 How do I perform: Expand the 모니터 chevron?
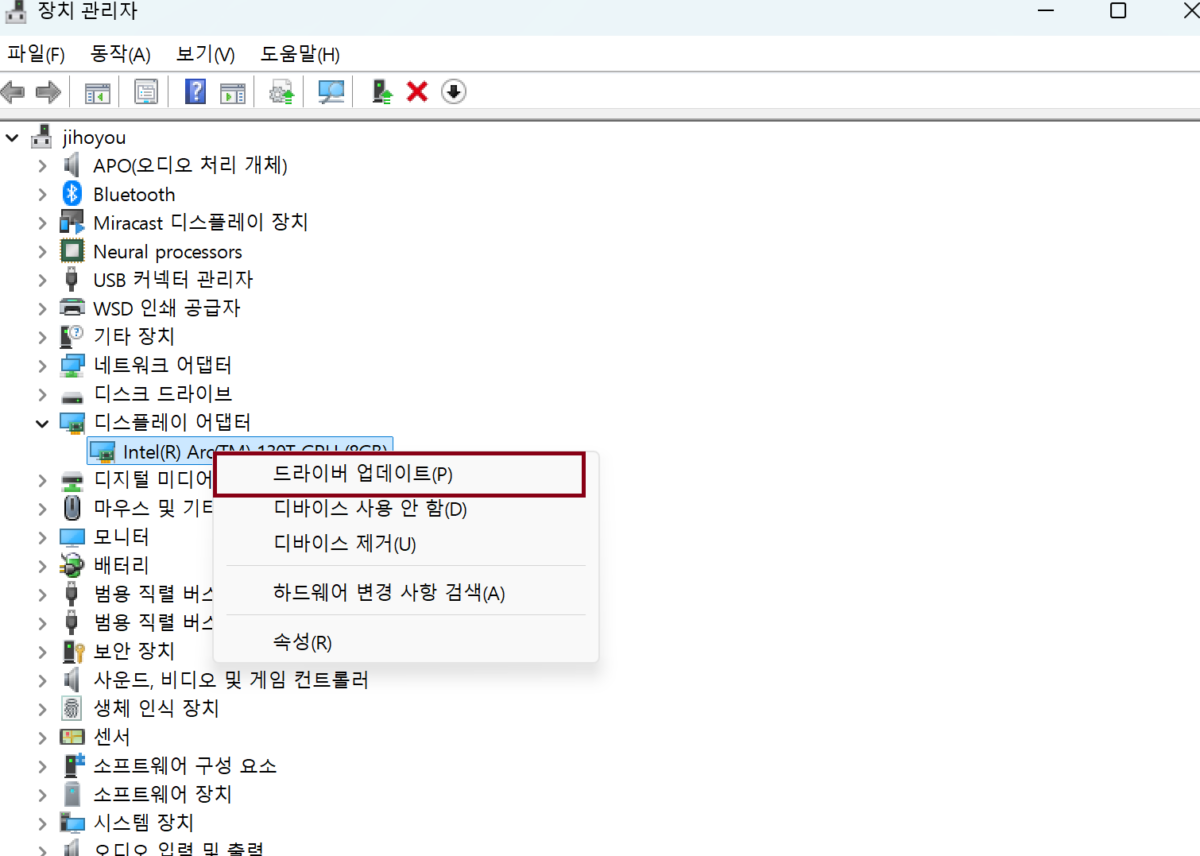point(42,537)
